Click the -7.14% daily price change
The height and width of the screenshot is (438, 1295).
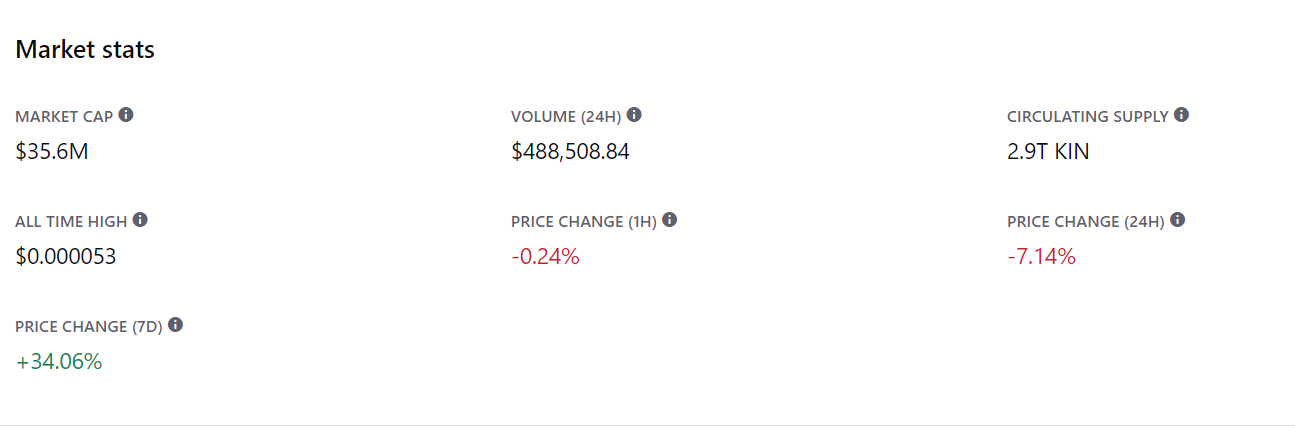pos(1041,257)
